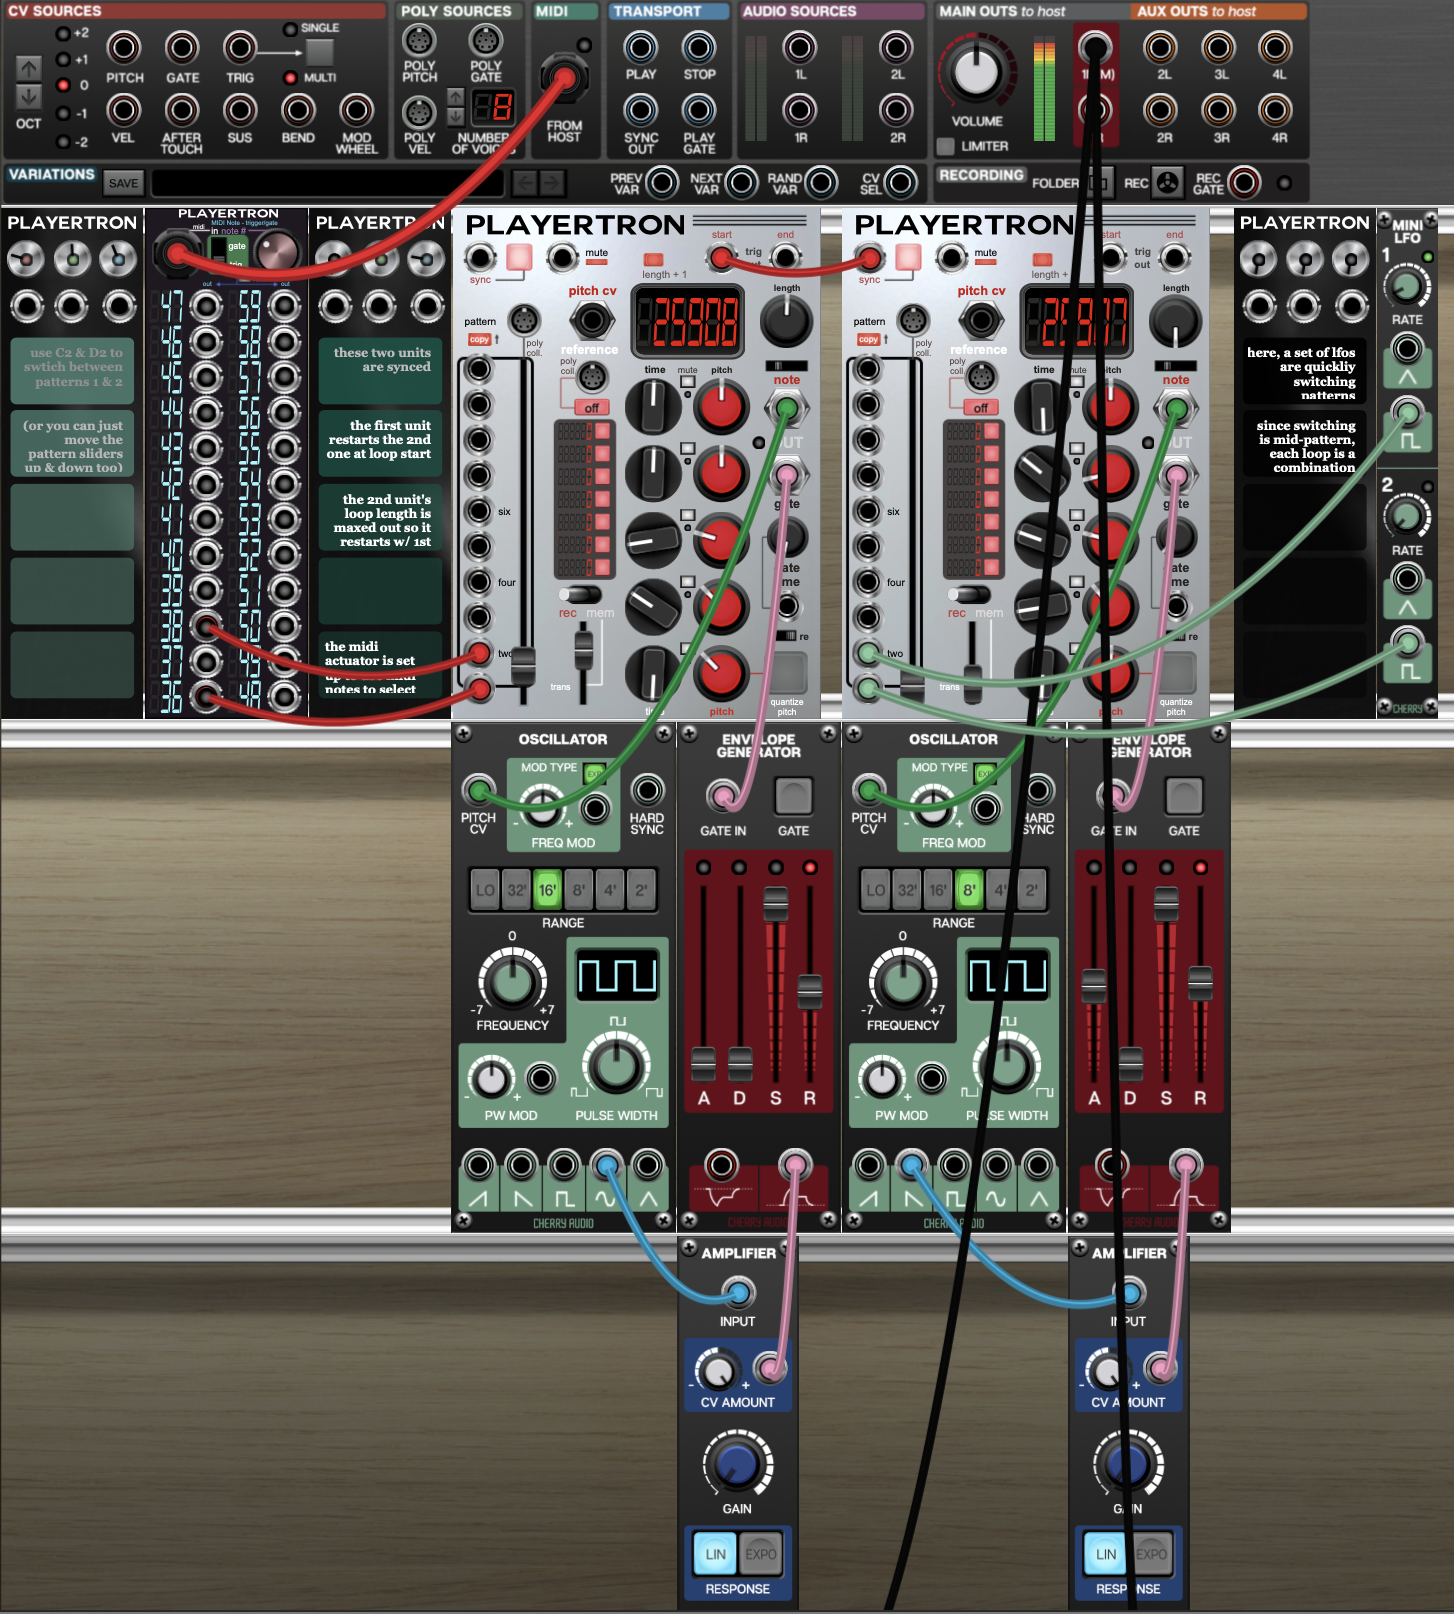Click the Mini LFO 1 rate knob
The width and height of the screenshot is (1454, 1614).
tap(1407, 287)
